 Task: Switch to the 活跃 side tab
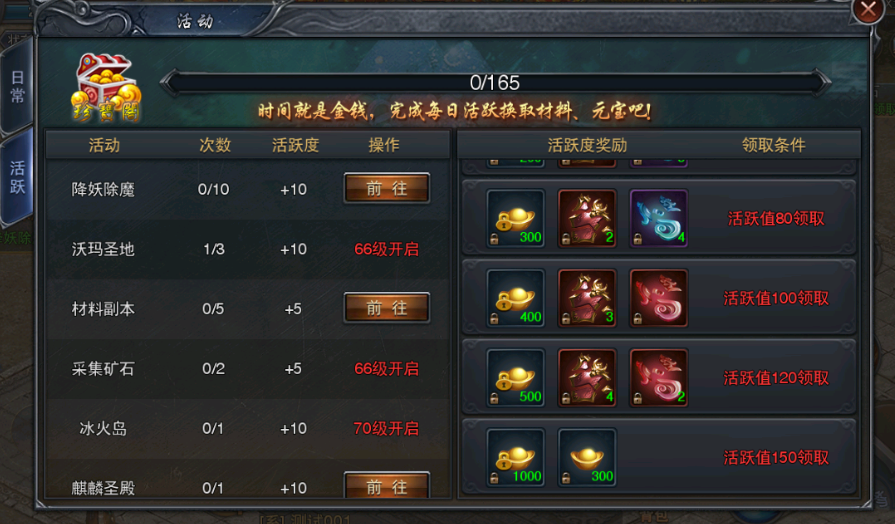(17, 178)
